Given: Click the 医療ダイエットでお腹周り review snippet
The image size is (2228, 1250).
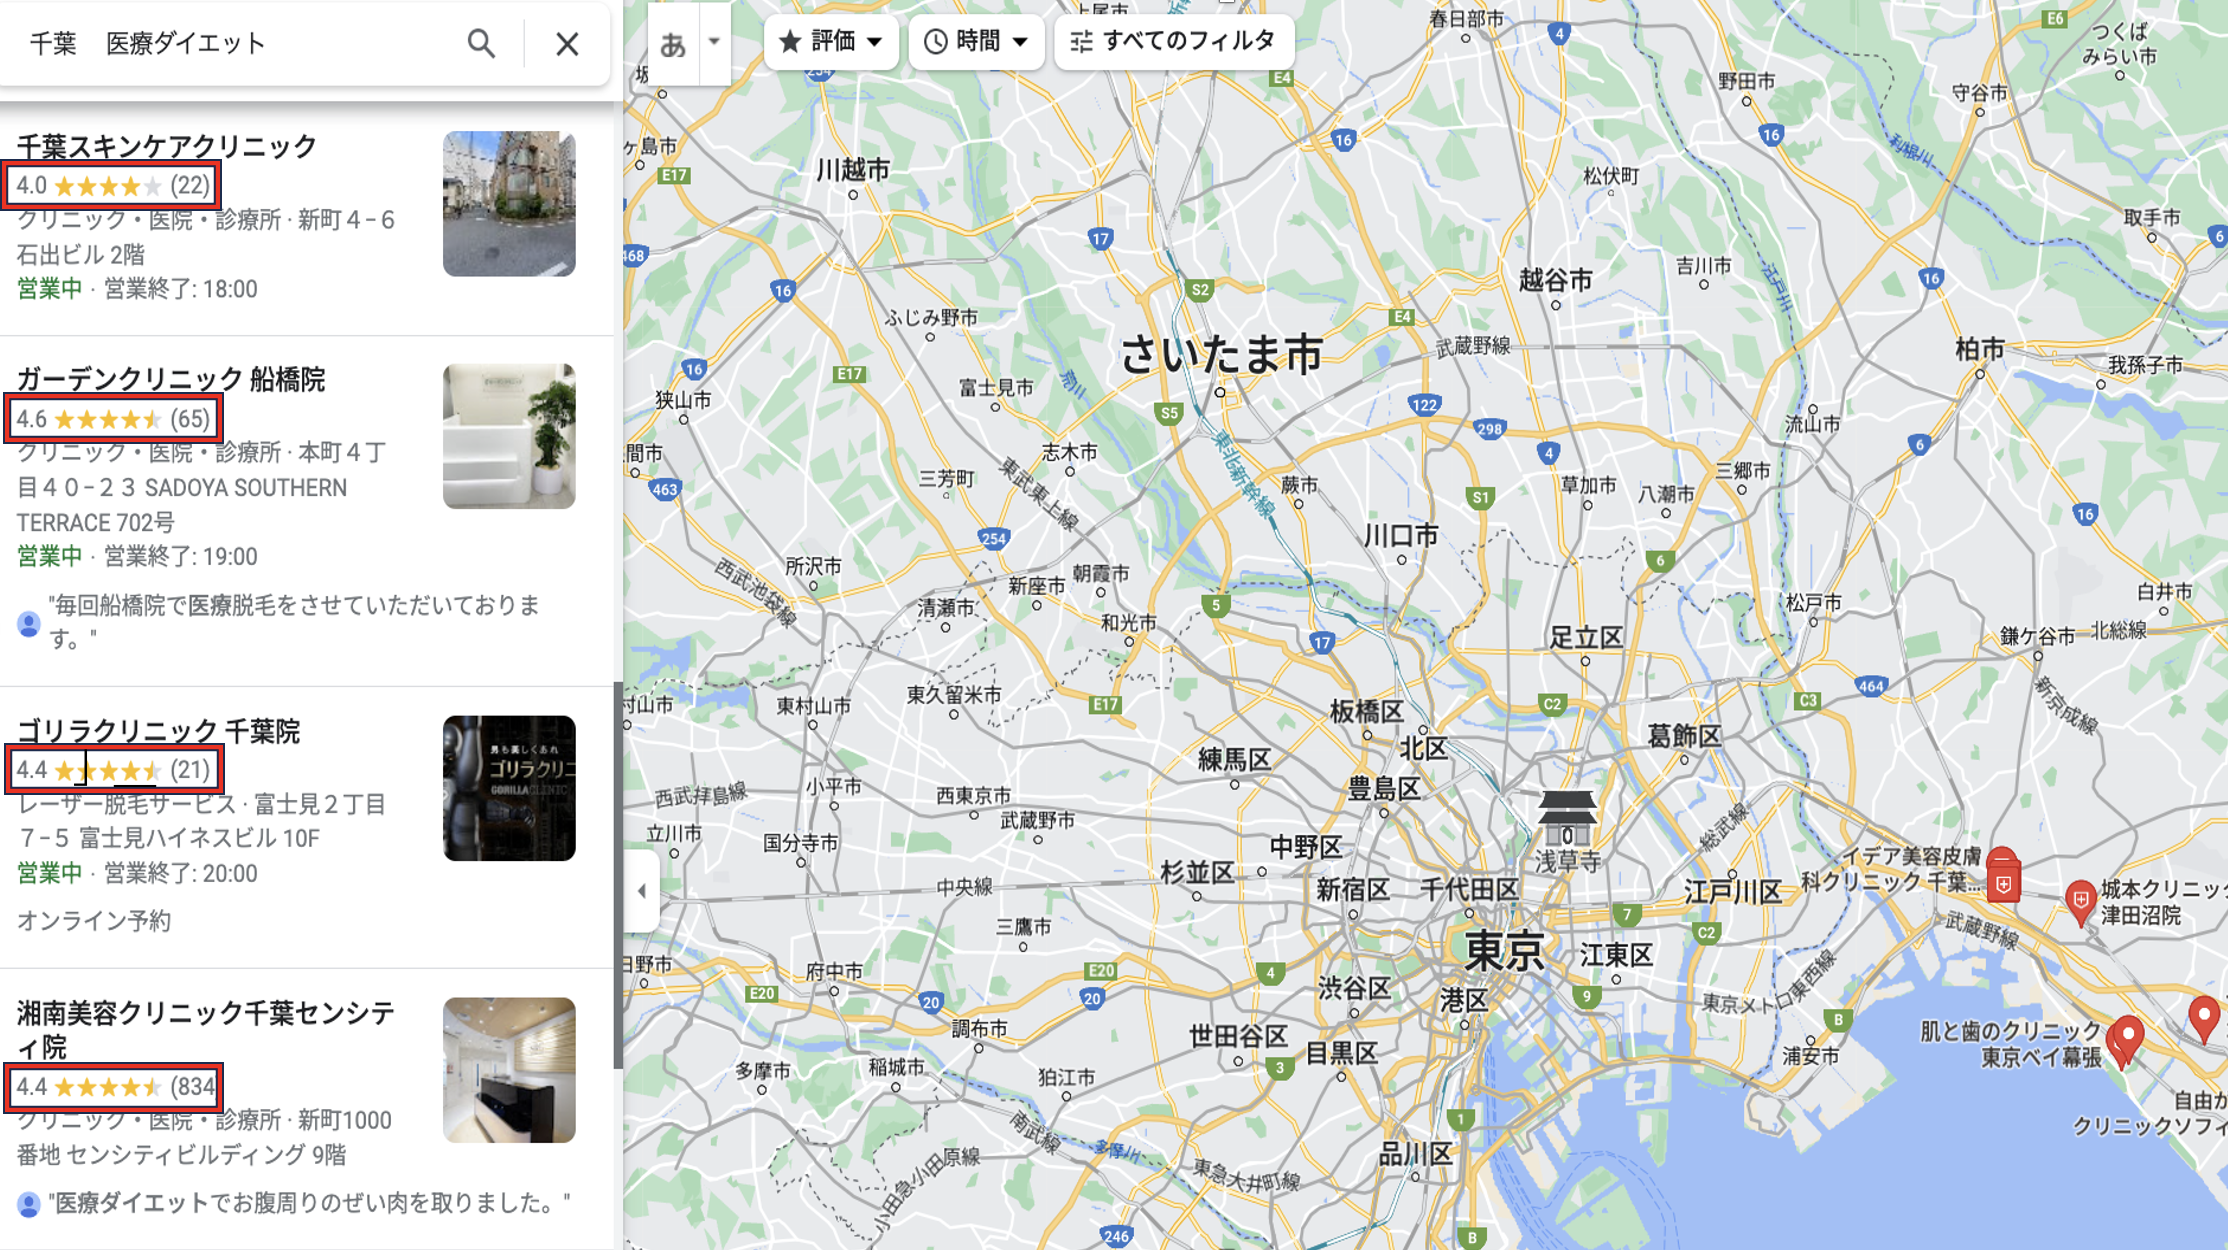Looking at the screenshot, I should pos(310,1203).
